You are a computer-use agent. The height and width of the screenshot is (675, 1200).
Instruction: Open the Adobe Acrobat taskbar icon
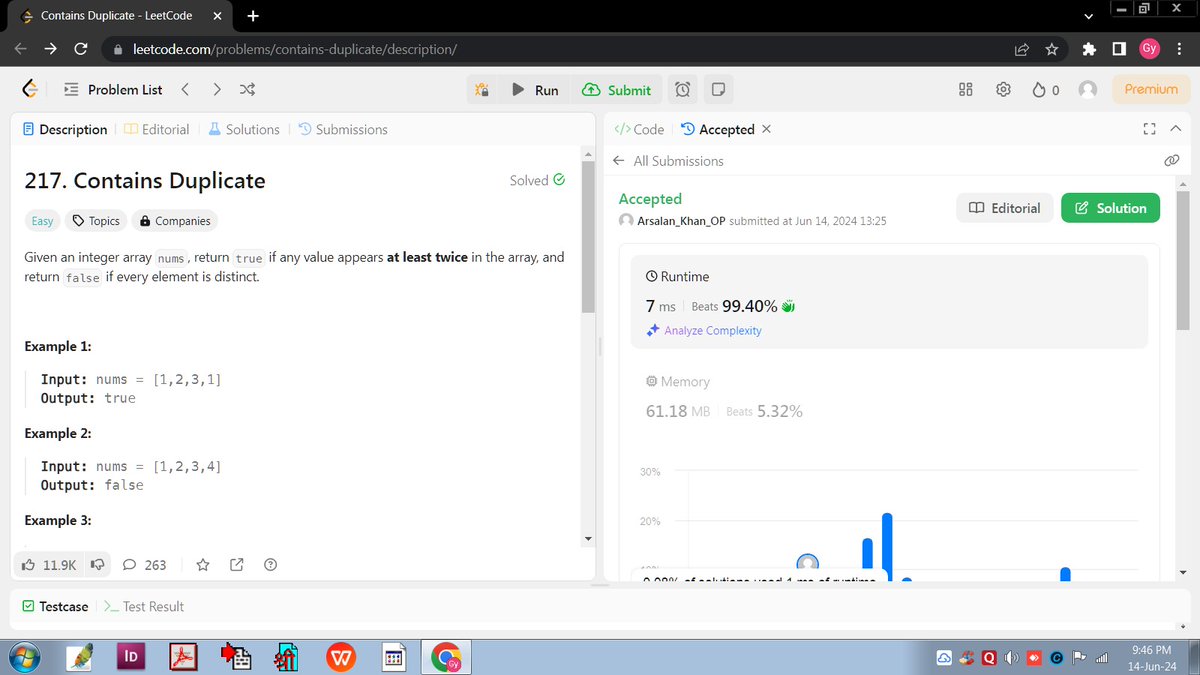pos(183,657)
